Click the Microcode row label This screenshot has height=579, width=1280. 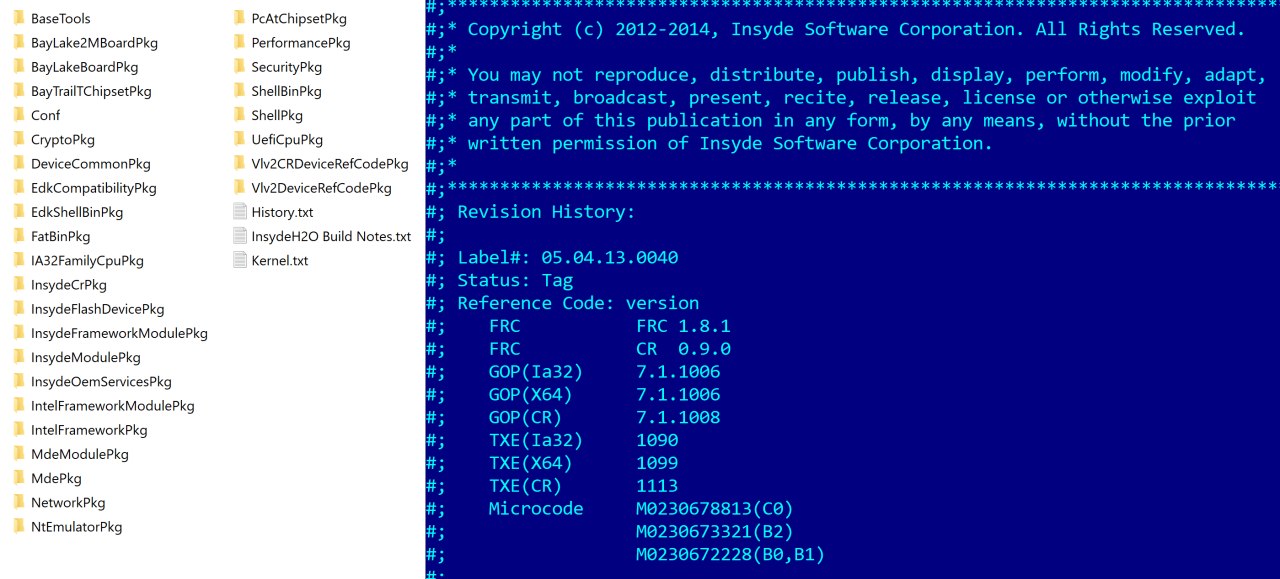pyautogui.click(x=536, y=509)
